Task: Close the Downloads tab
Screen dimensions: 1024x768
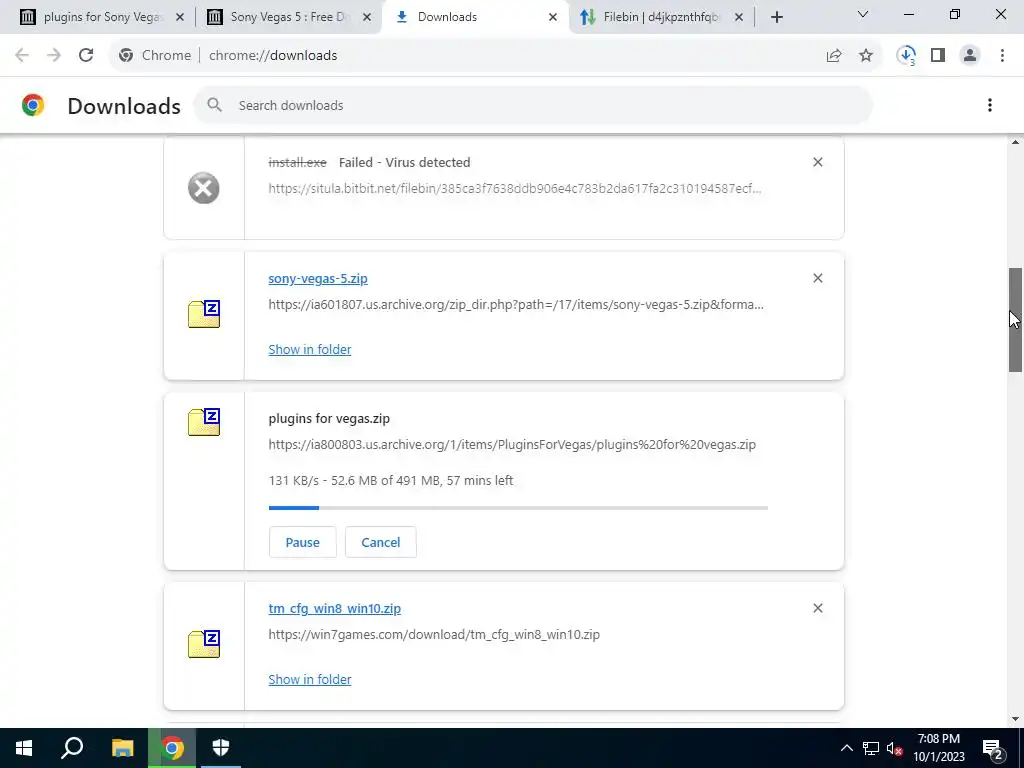Action: tap(552, 17)
